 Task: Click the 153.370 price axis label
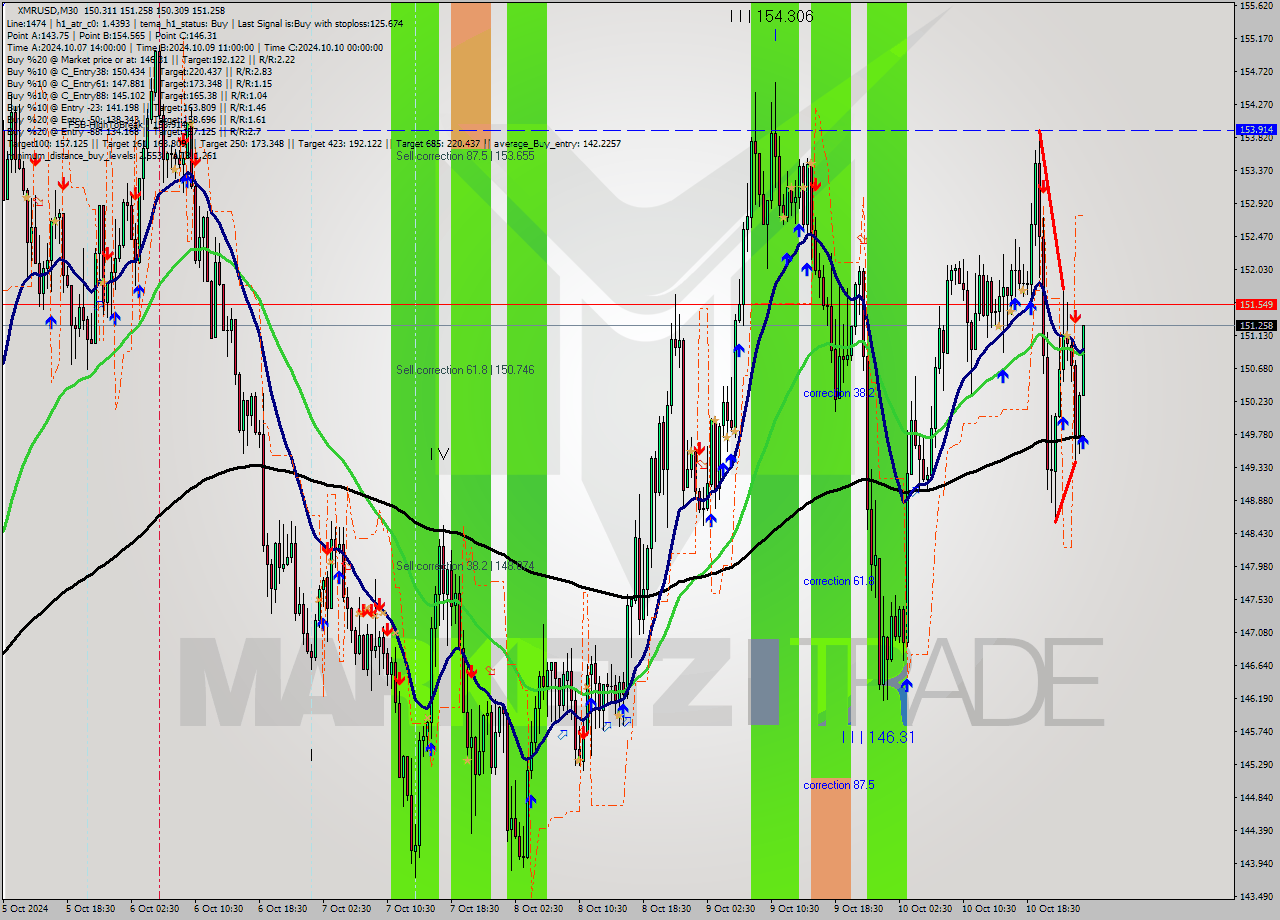point(1256,171)
